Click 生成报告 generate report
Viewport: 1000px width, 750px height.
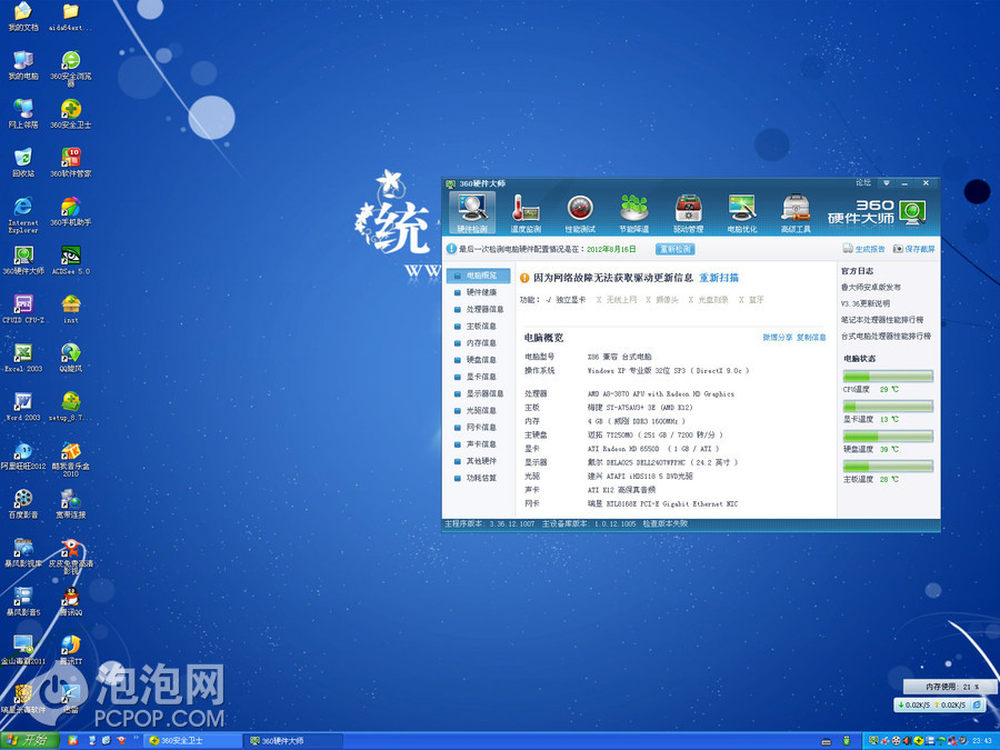pyautogui.click(x=864, y=249)
